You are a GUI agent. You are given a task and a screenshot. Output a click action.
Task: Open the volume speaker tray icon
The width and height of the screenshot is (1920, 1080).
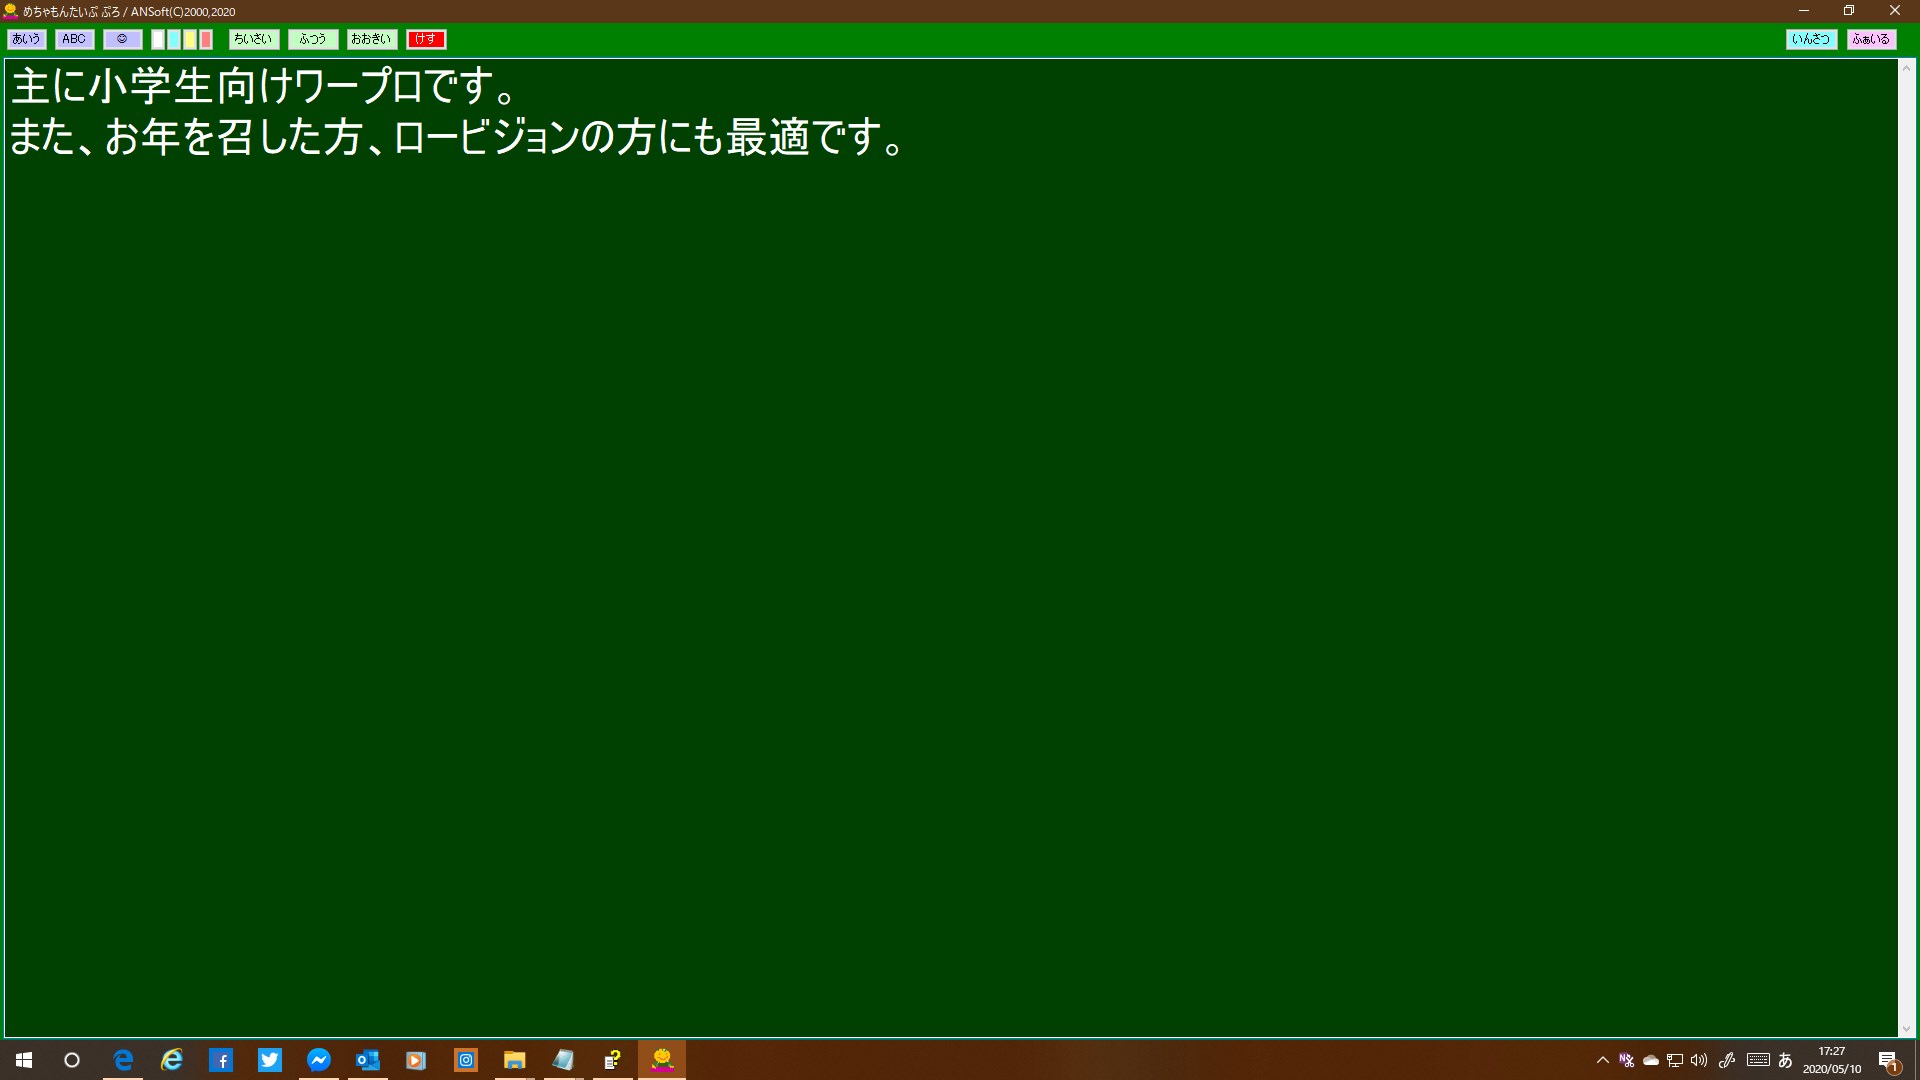coord(1699,1060)
